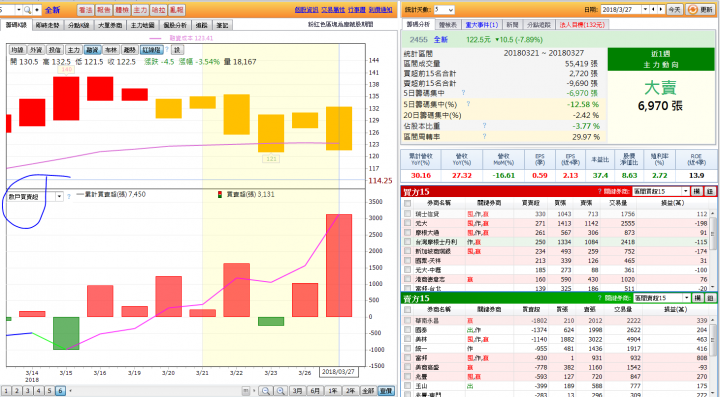Click the zoom-in magnifier below the chart
Screen dimensions: 720x397
(x=280, y=391)
